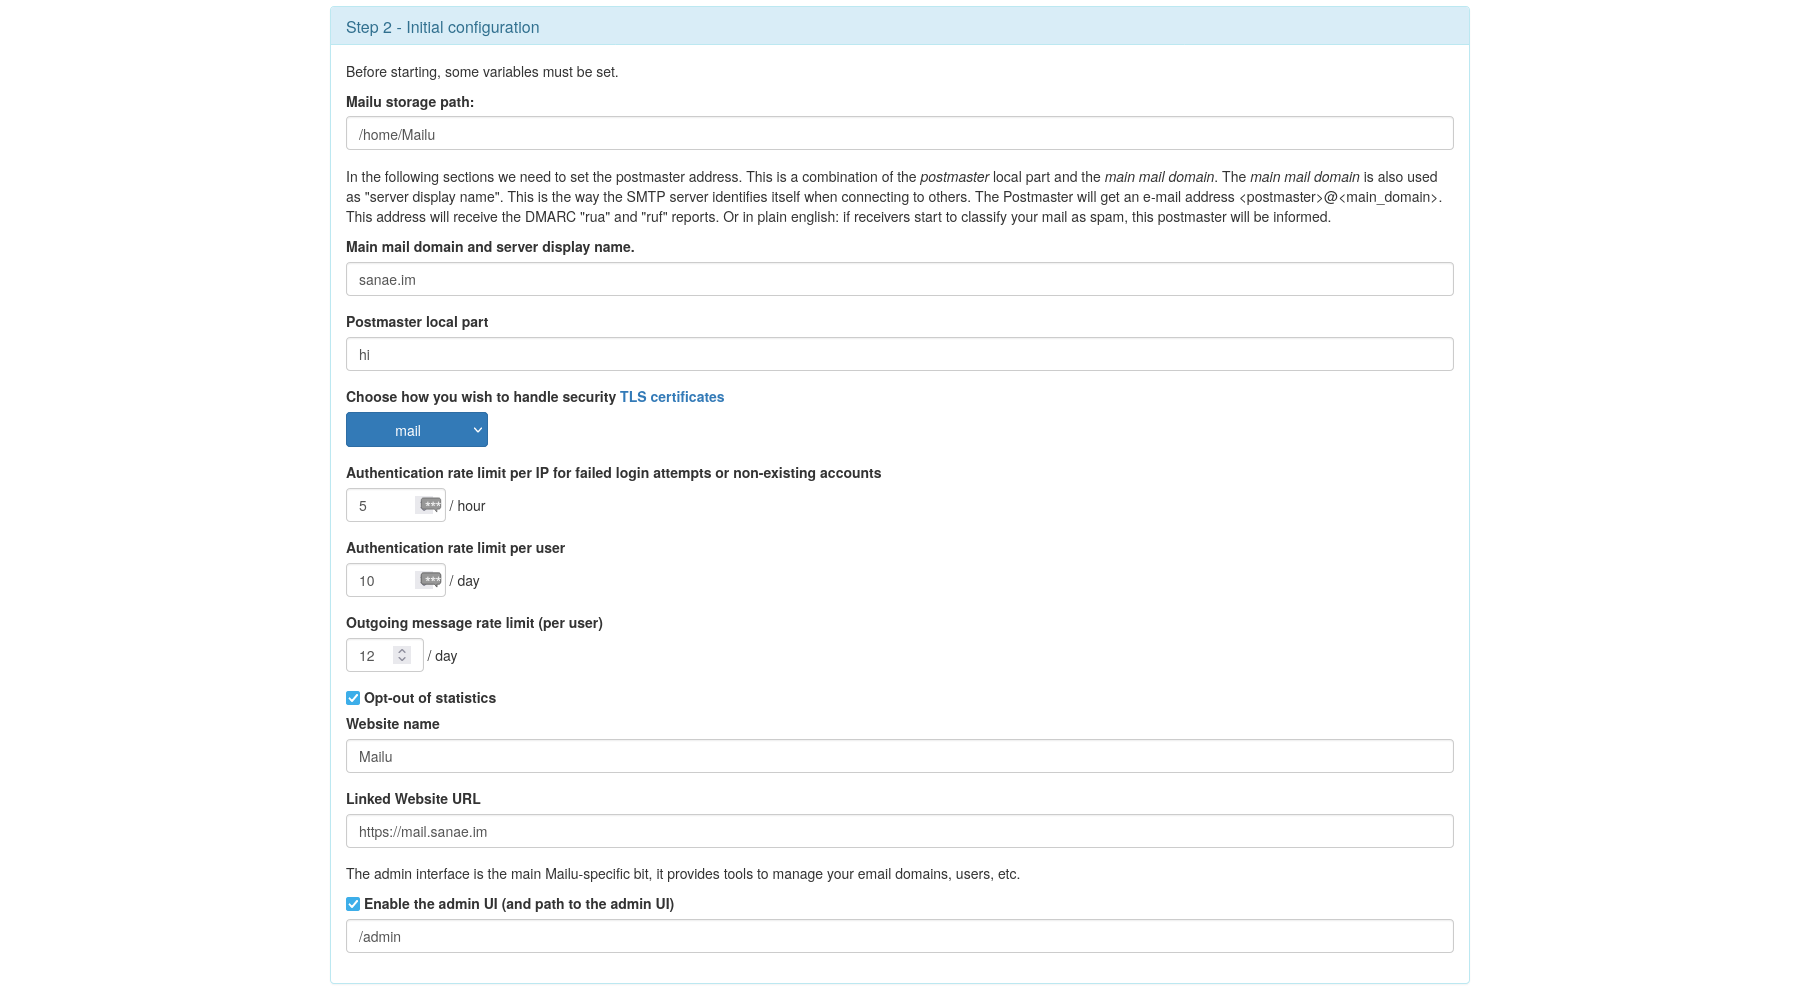Click the password-manager icon in the per-user rate limit field
This screenshot has width=1800, height=997.
click(430, 580)
